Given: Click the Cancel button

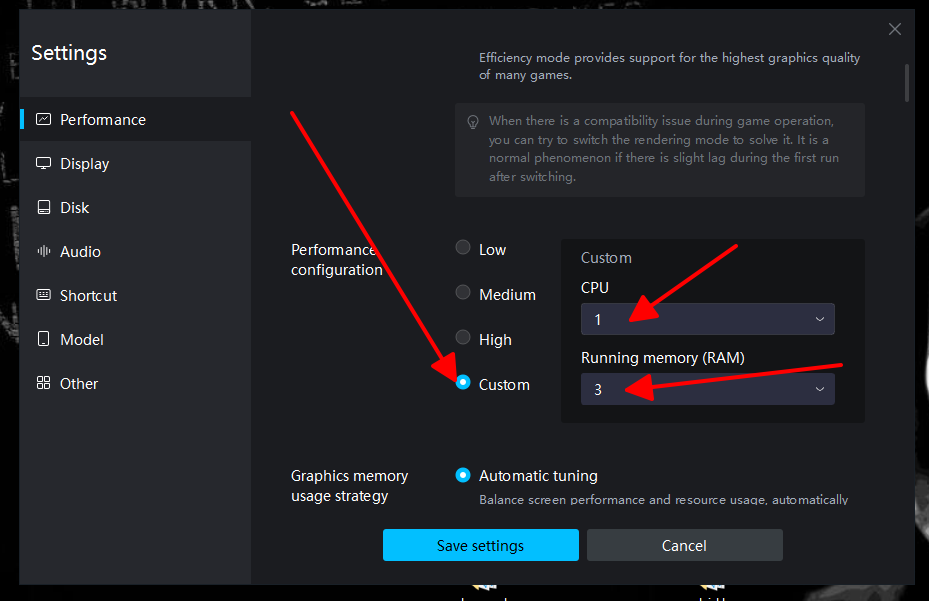Looking at the screenshot, I should click(x=684, y=545).
